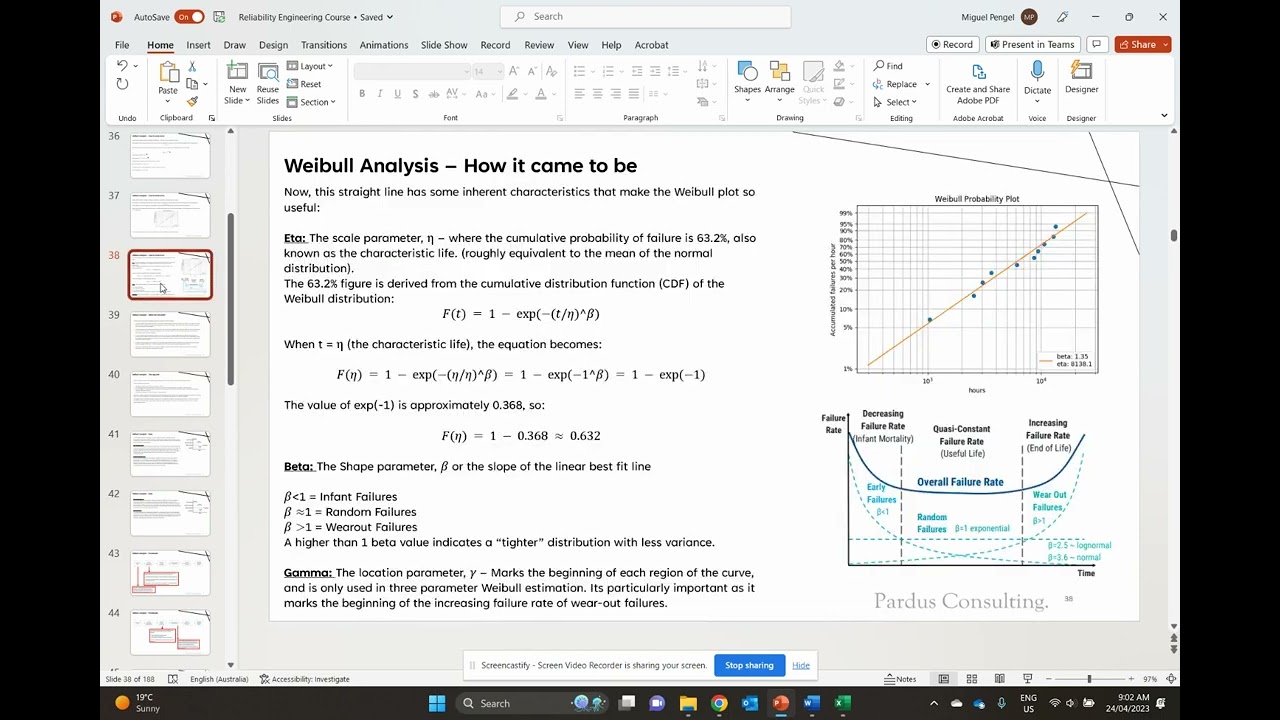Open Windows Start menu
1280x720 pixels.
click(x=437, y=703)
